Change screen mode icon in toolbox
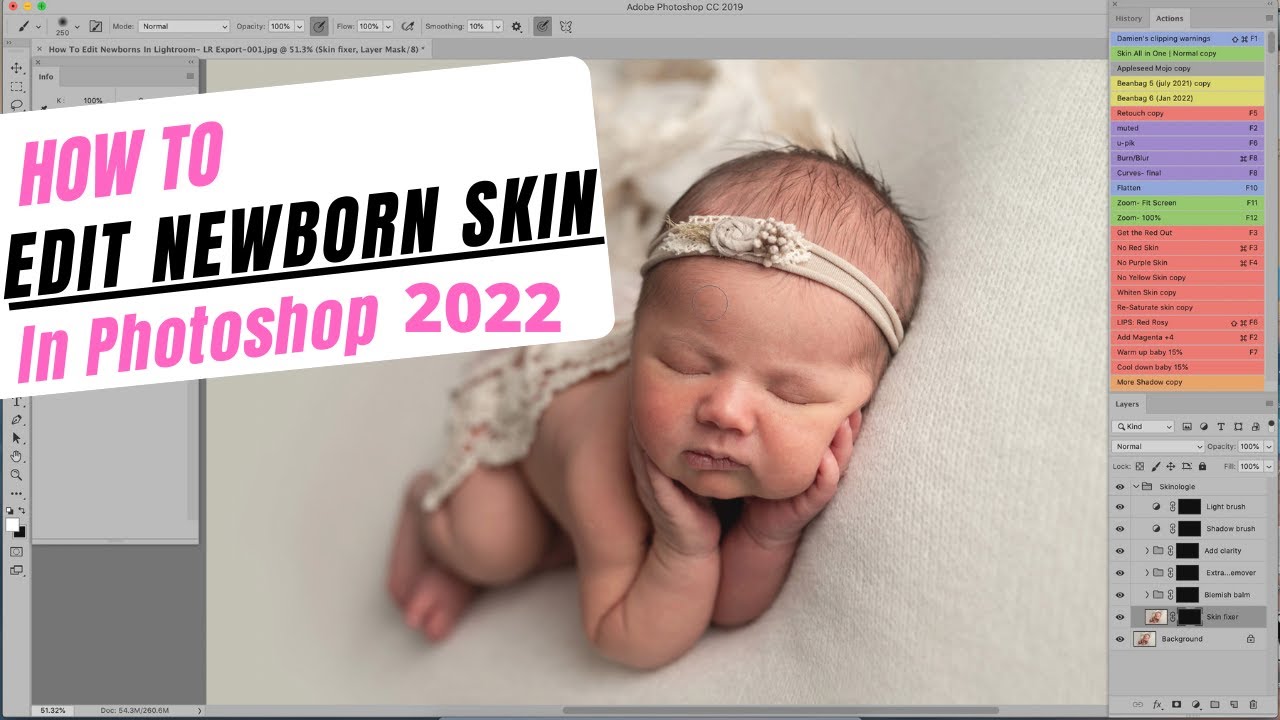The image size is (1280, 720). coord(16,570)
